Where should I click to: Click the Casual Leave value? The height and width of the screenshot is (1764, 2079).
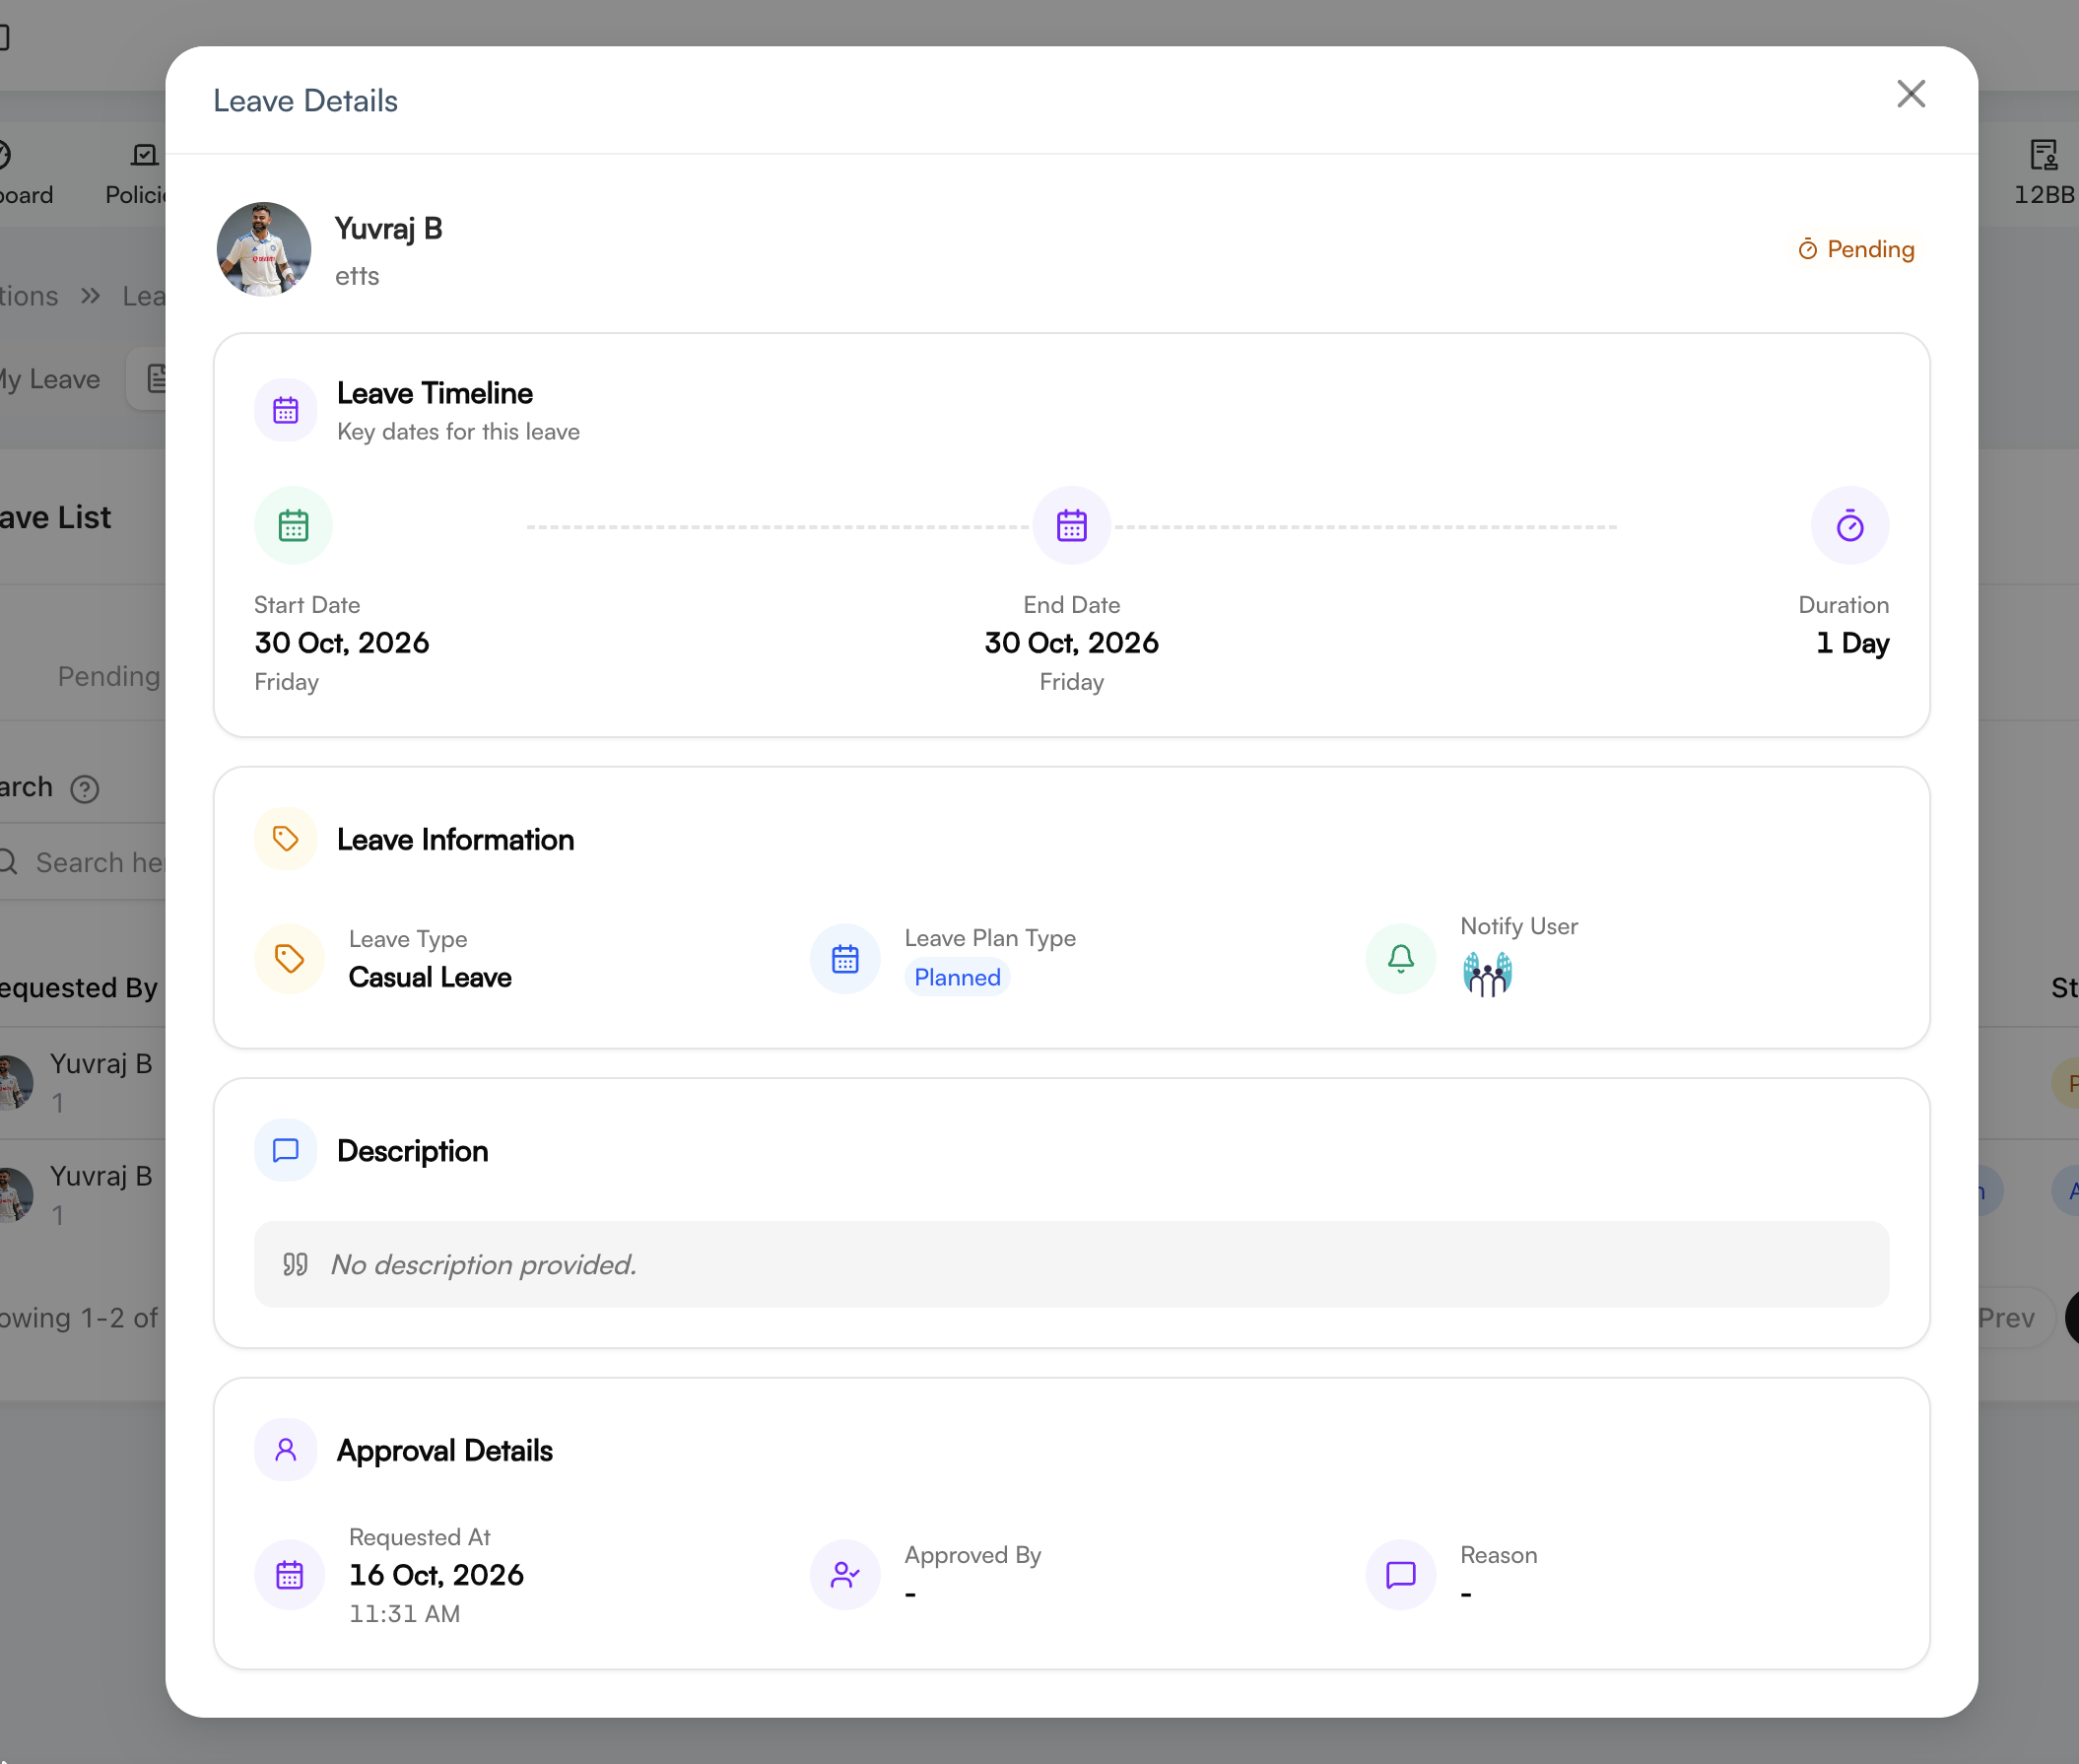pos(430,977)
